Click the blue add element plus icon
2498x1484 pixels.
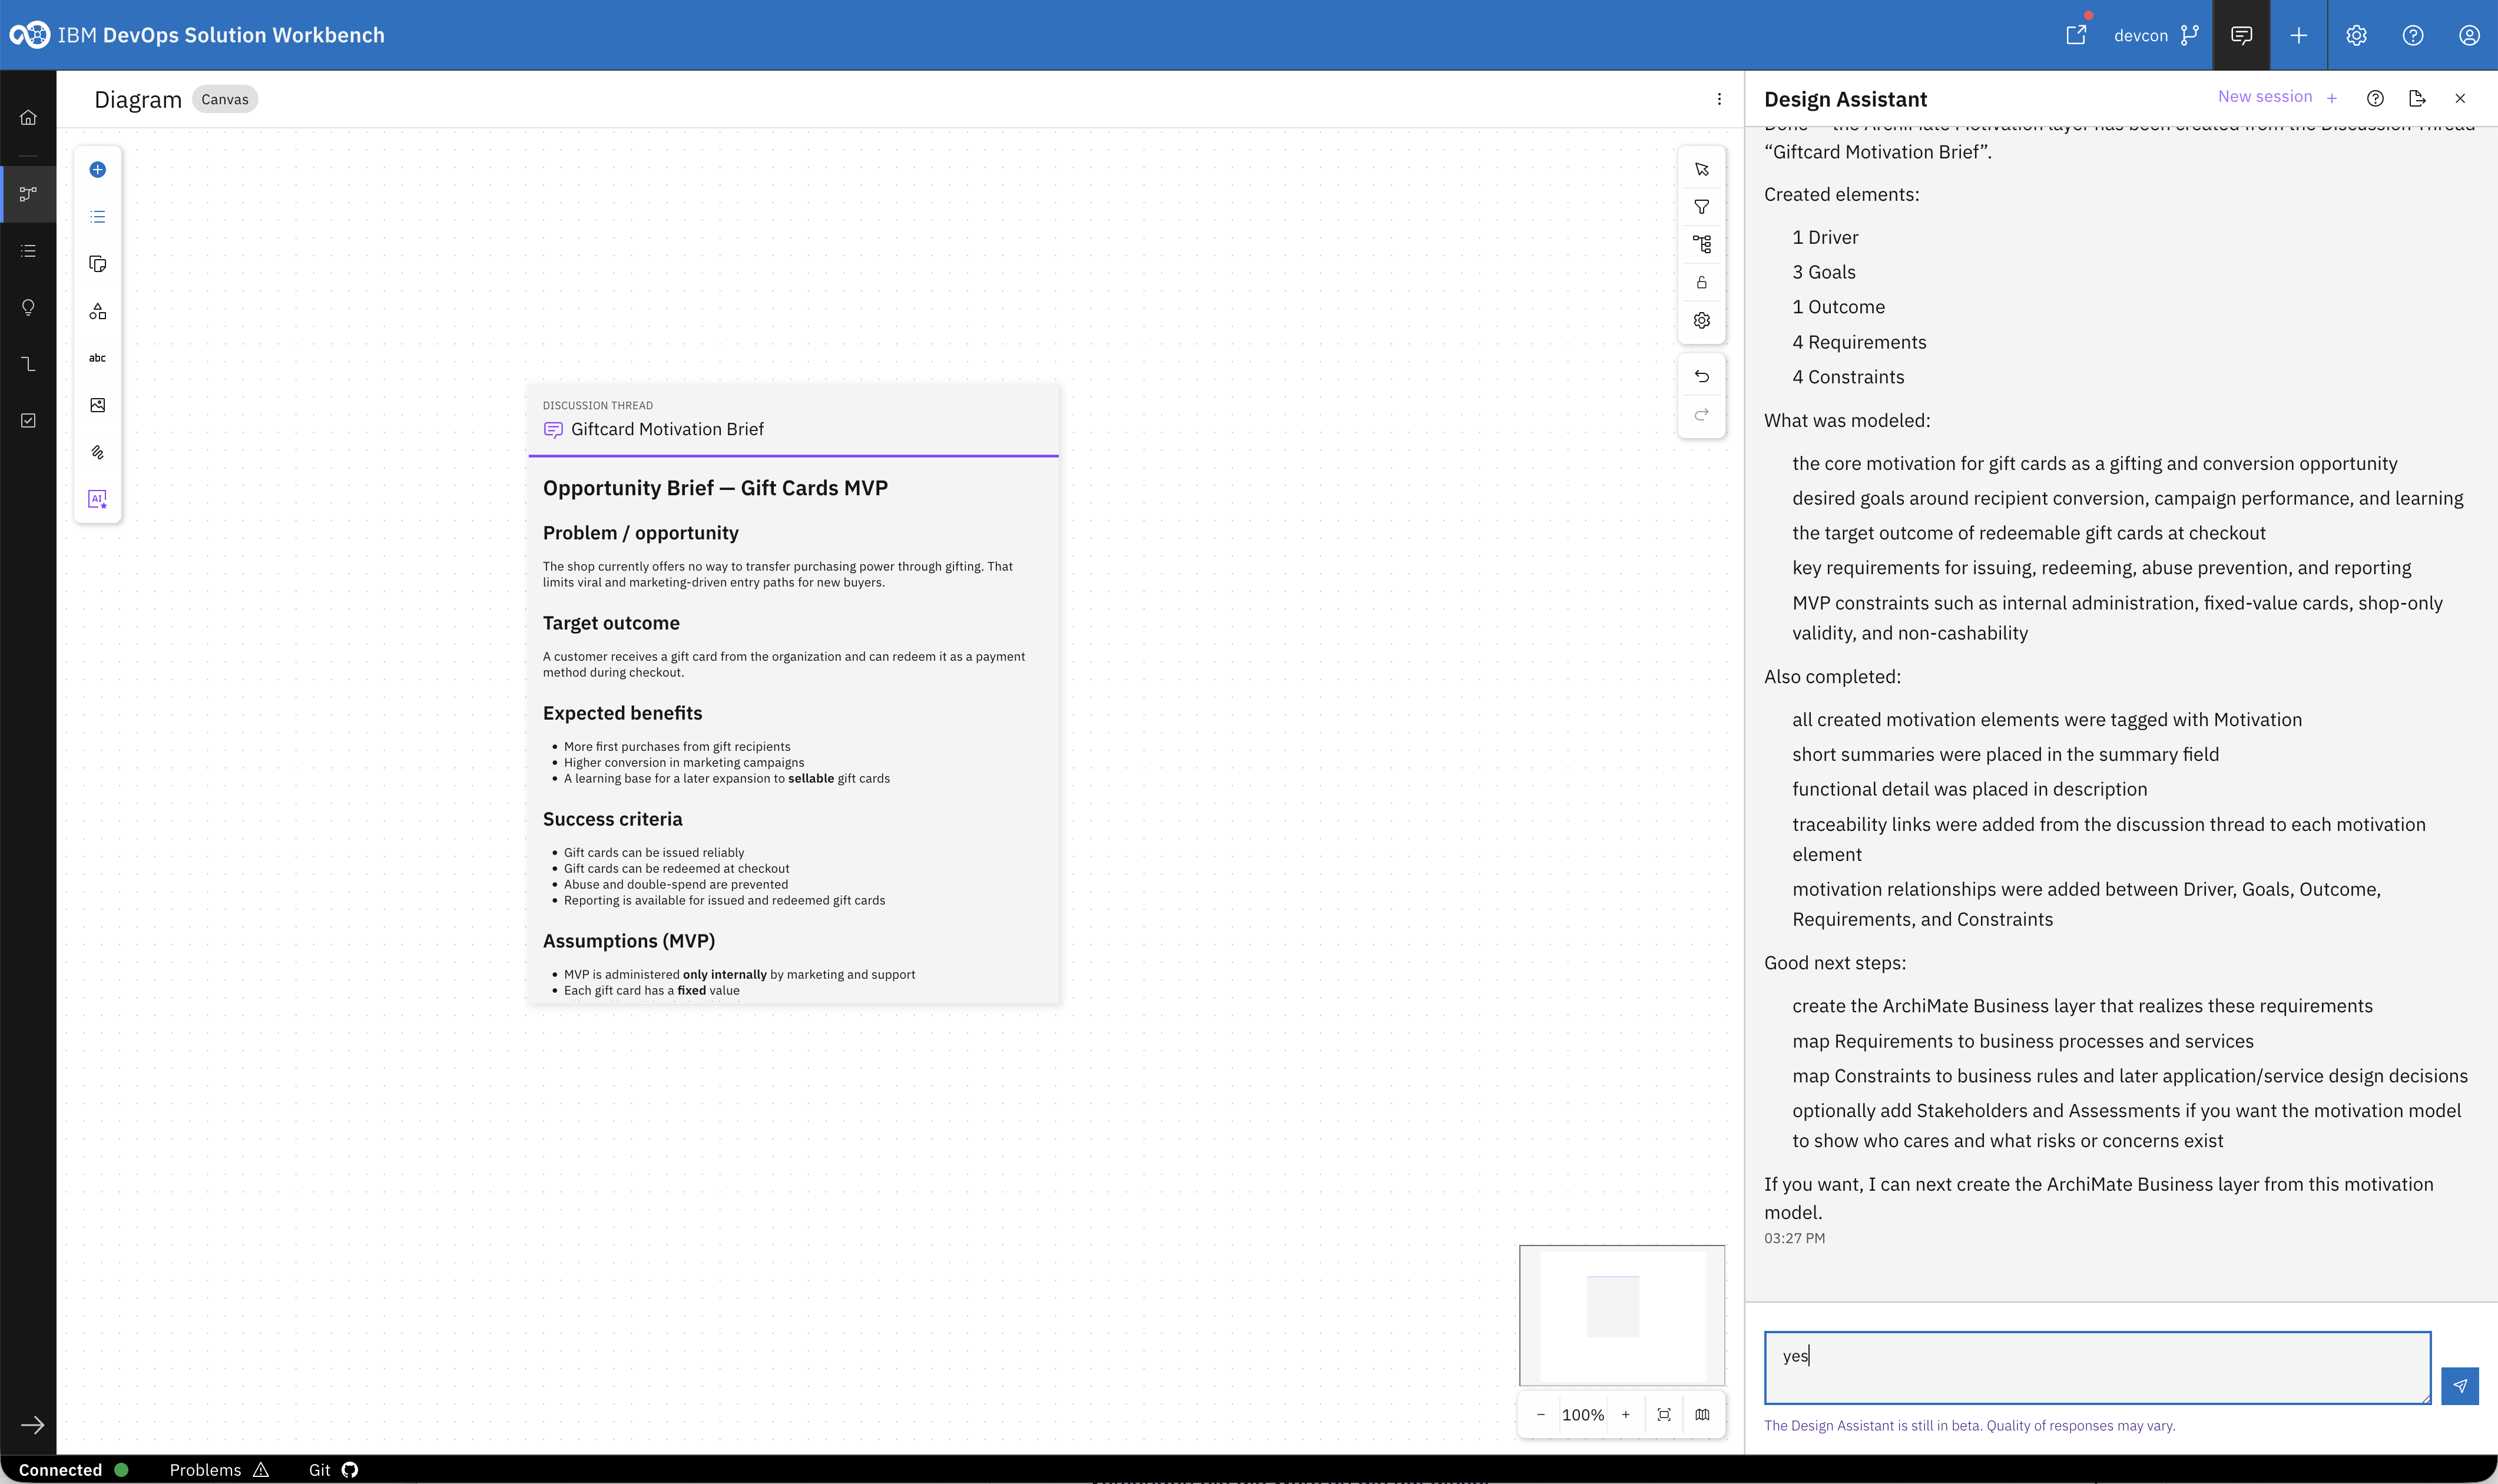click(97, 170)
